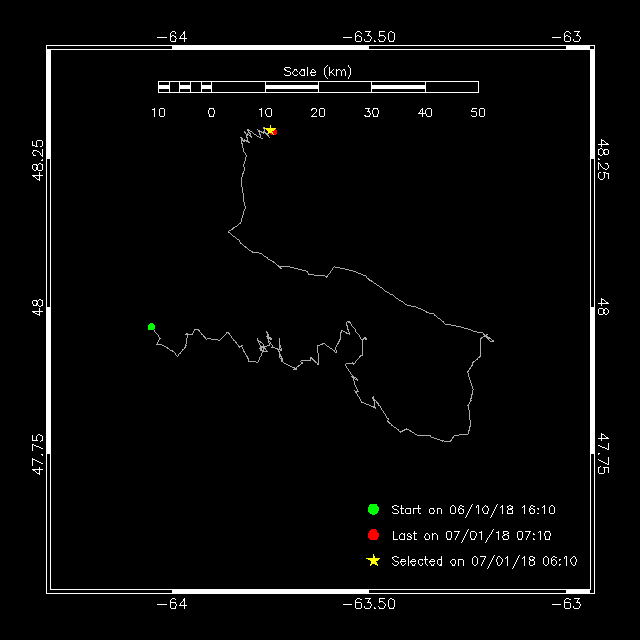Click the 0 label on the scale bar
Image resolution: width=640 pixels, height=640 pixels.
[211, 112]
